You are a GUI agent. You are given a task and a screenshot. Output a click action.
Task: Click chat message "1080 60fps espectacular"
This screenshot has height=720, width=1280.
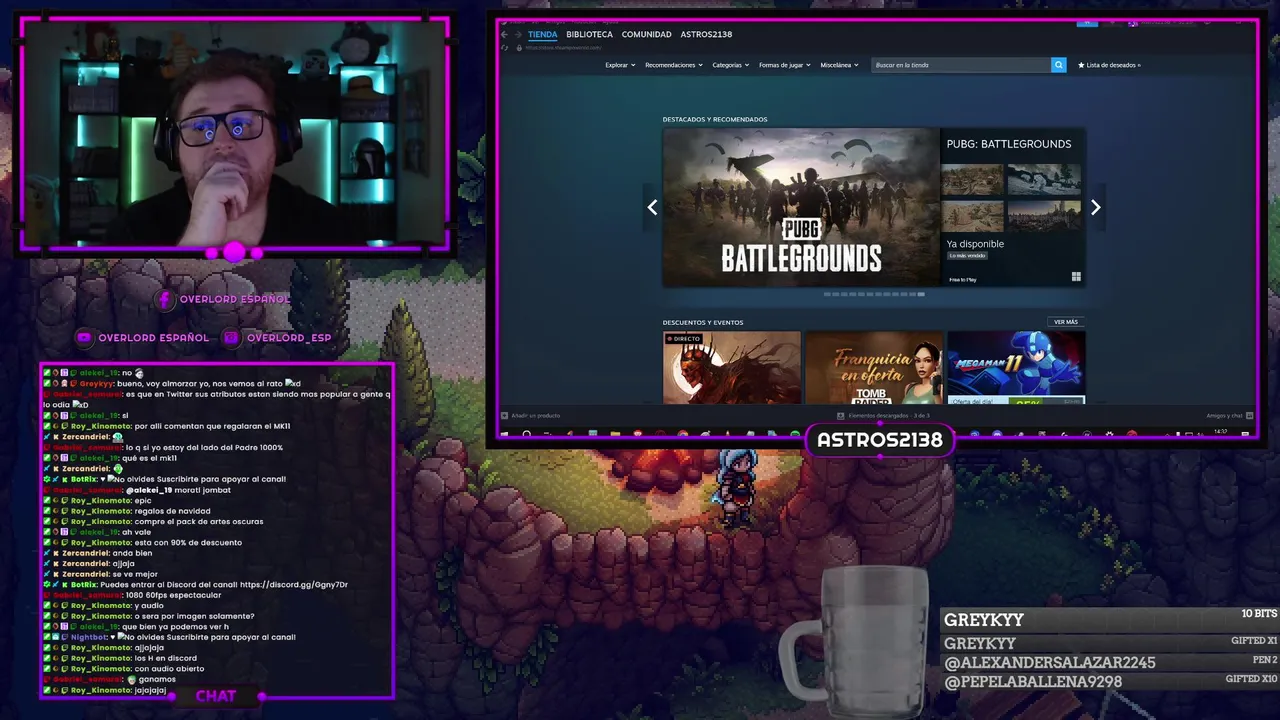point(173,595)
